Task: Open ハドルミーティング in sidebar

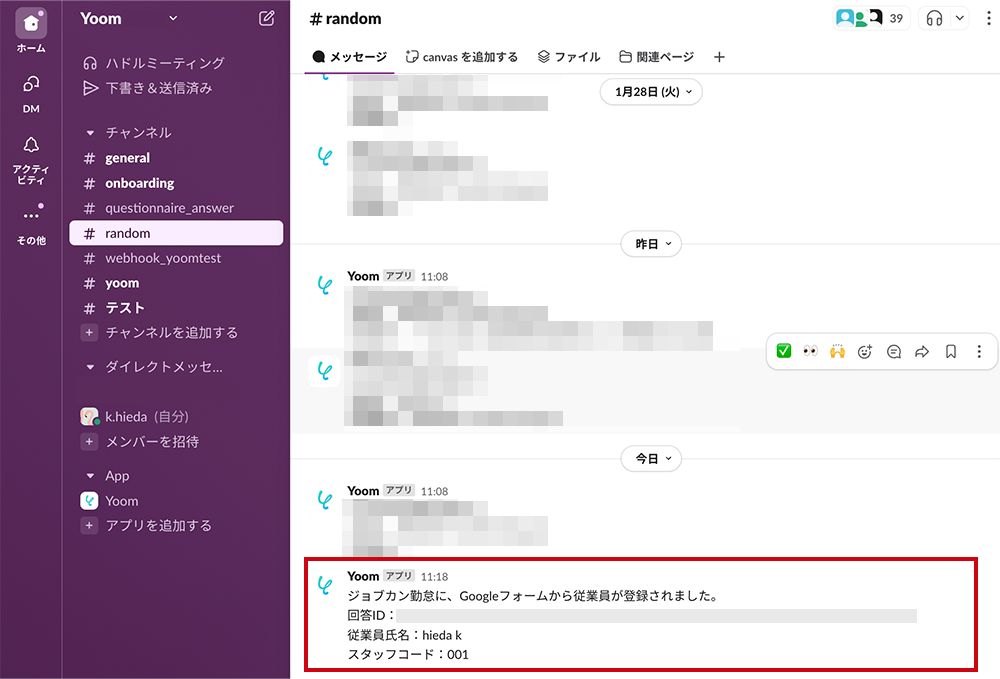Action: point(154,62)
